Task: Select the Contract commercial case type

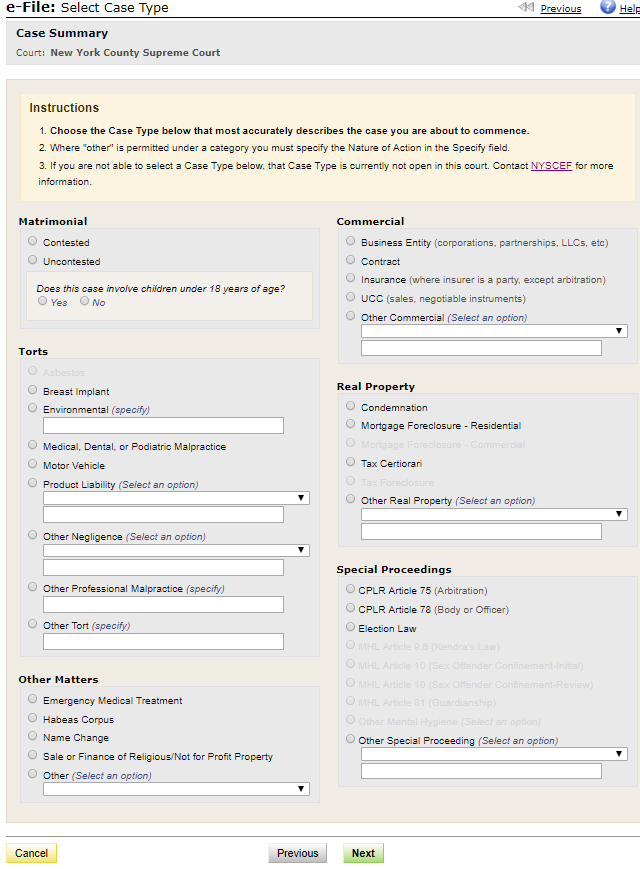Action: 350,261
